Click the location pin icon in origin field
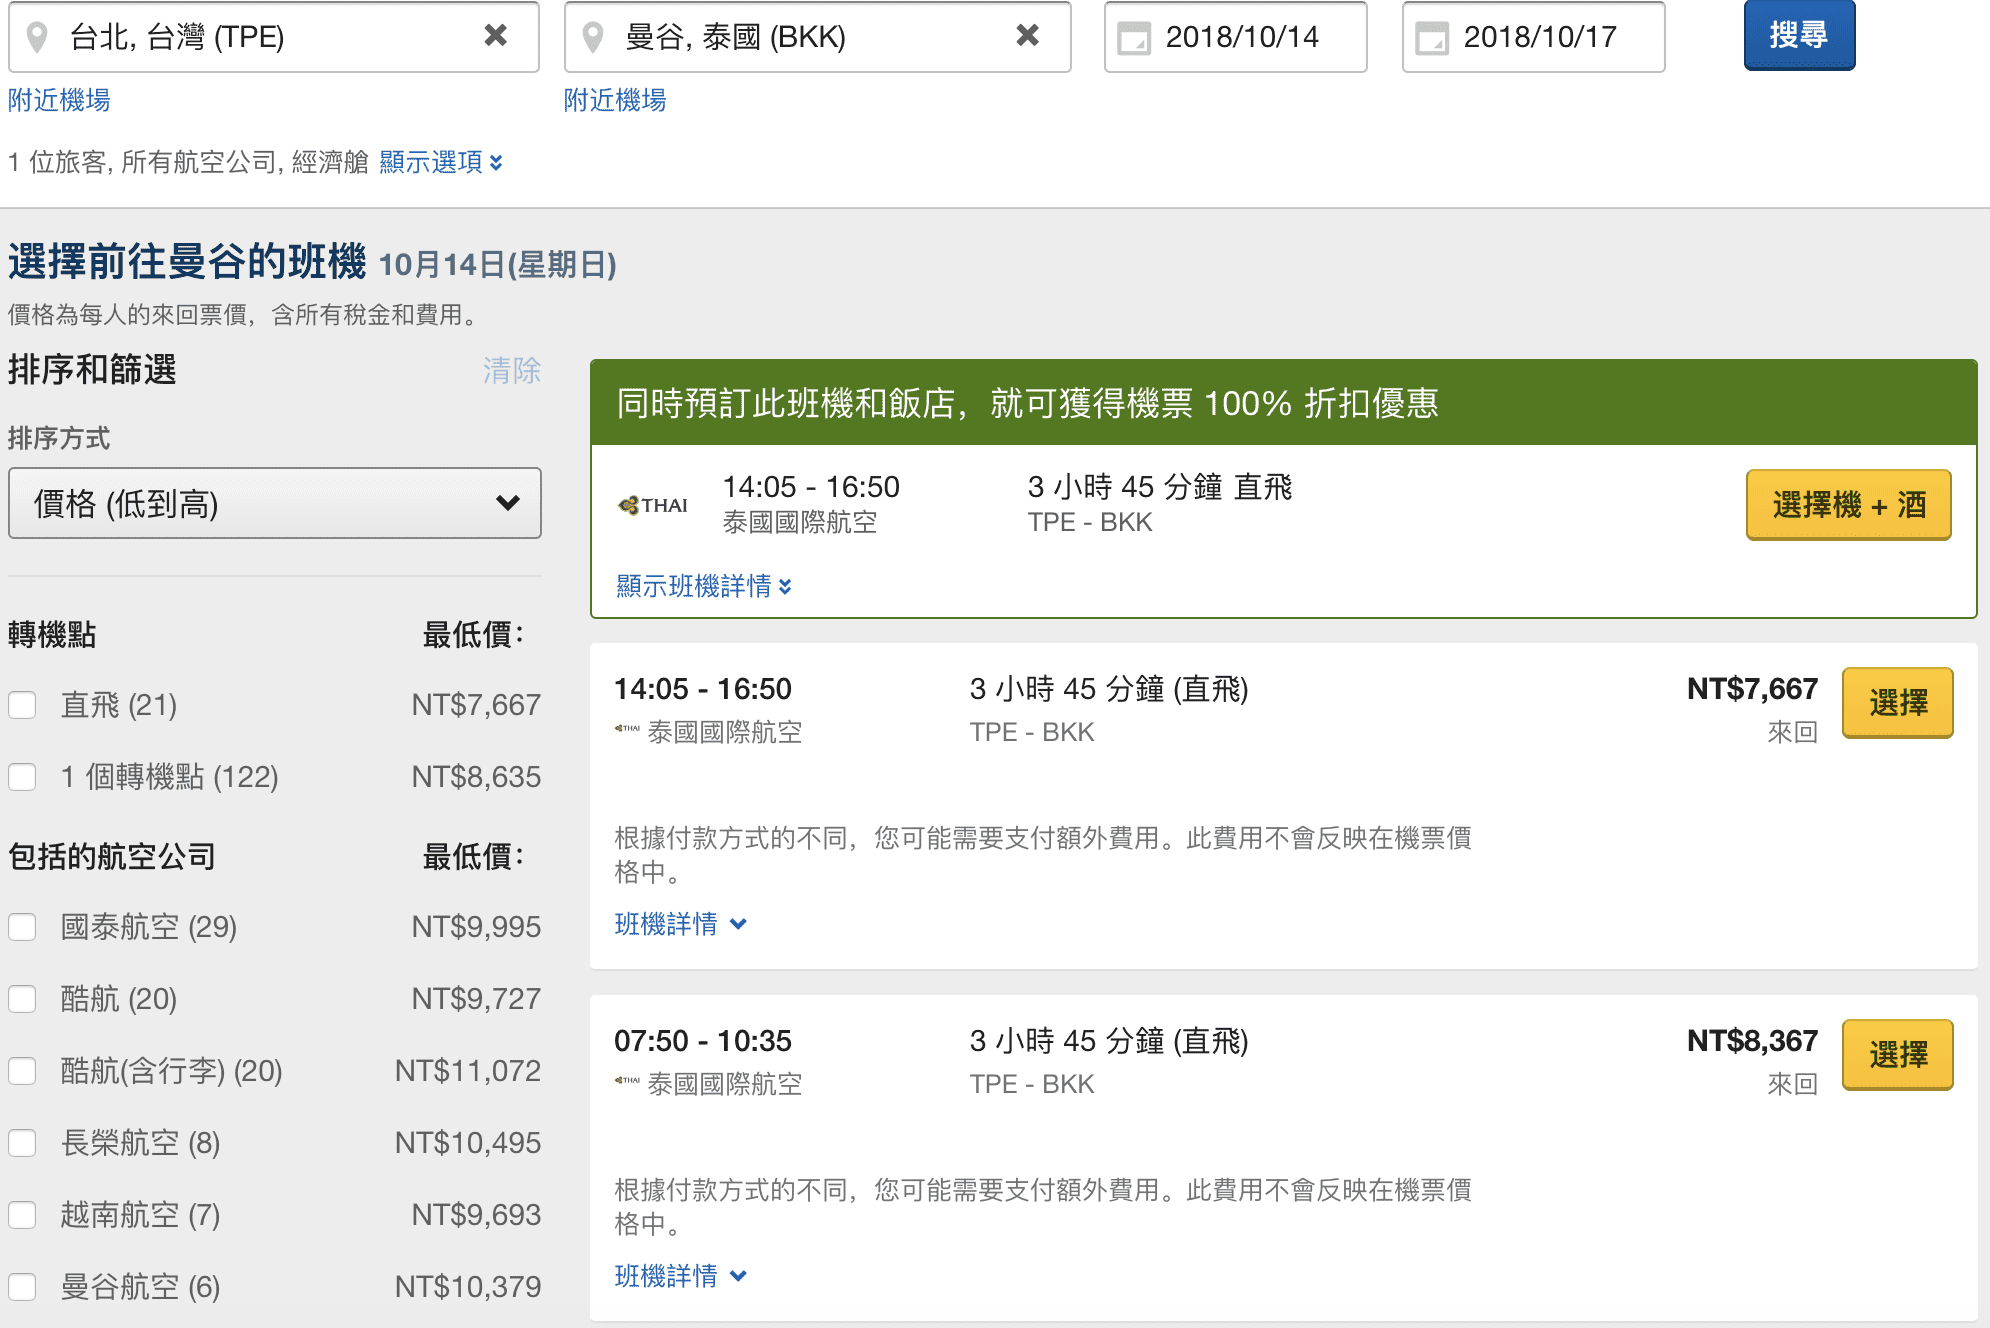Image resolution: width=1990 pixels, height=1328 pixels. point(37,37)
